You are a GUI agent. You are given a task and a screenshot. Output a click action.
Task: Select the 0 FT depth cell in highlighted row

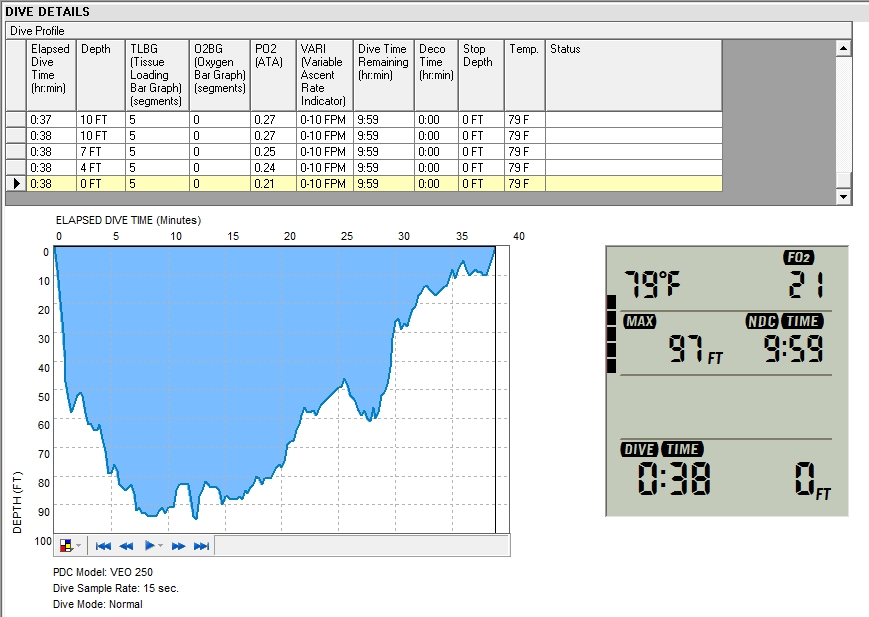tap(101, 183)
